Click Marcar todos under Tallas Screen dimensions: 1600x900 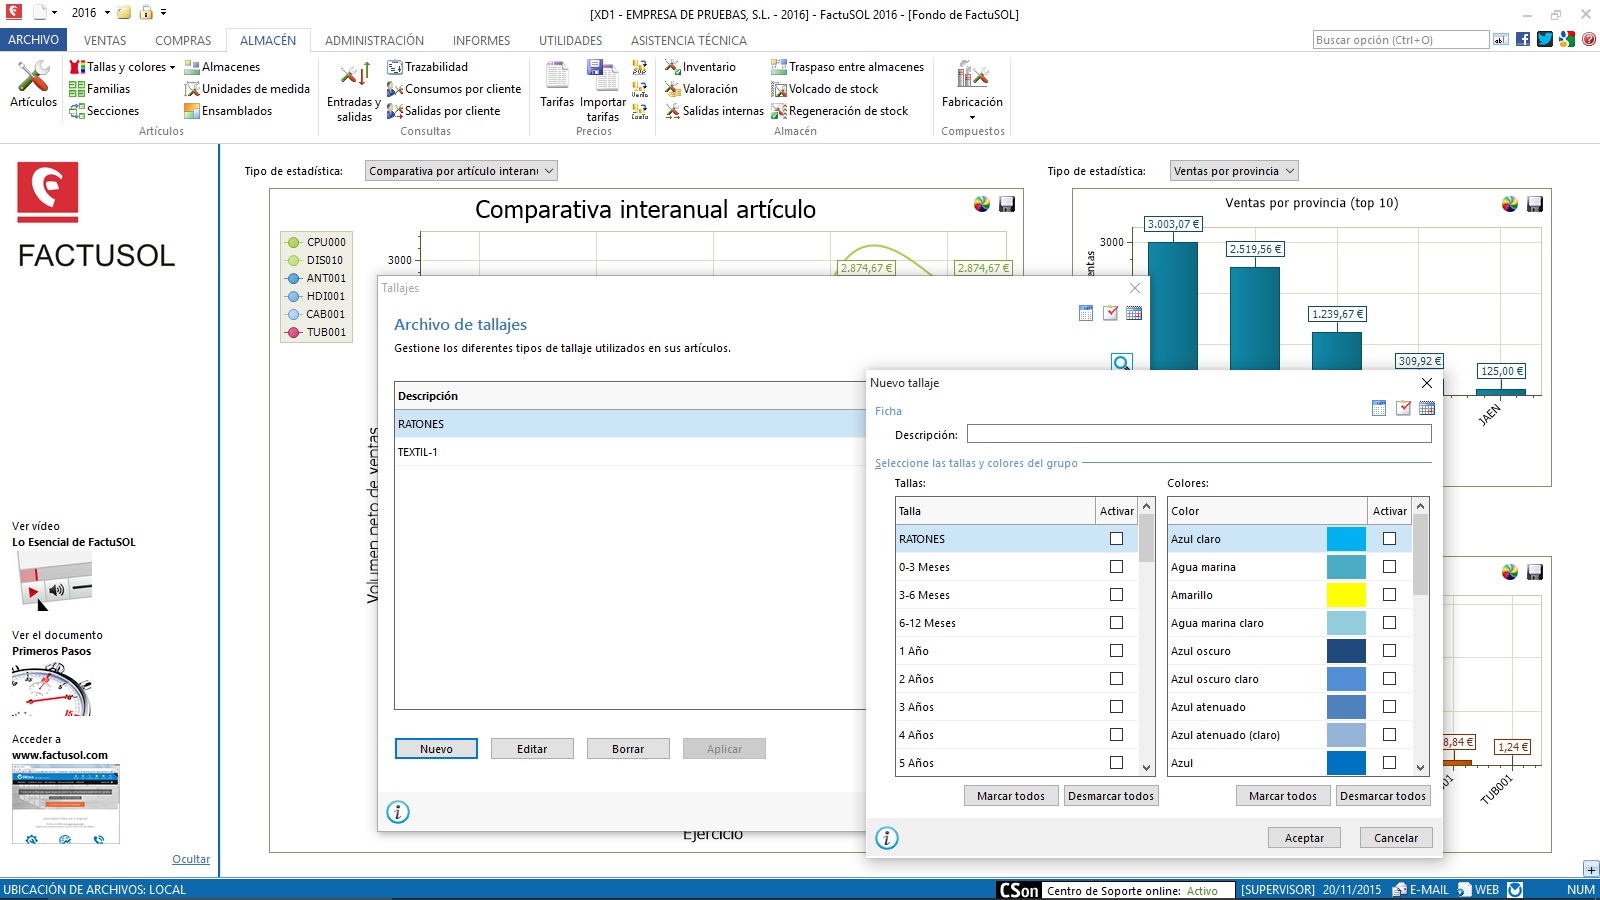point(1011,796)
